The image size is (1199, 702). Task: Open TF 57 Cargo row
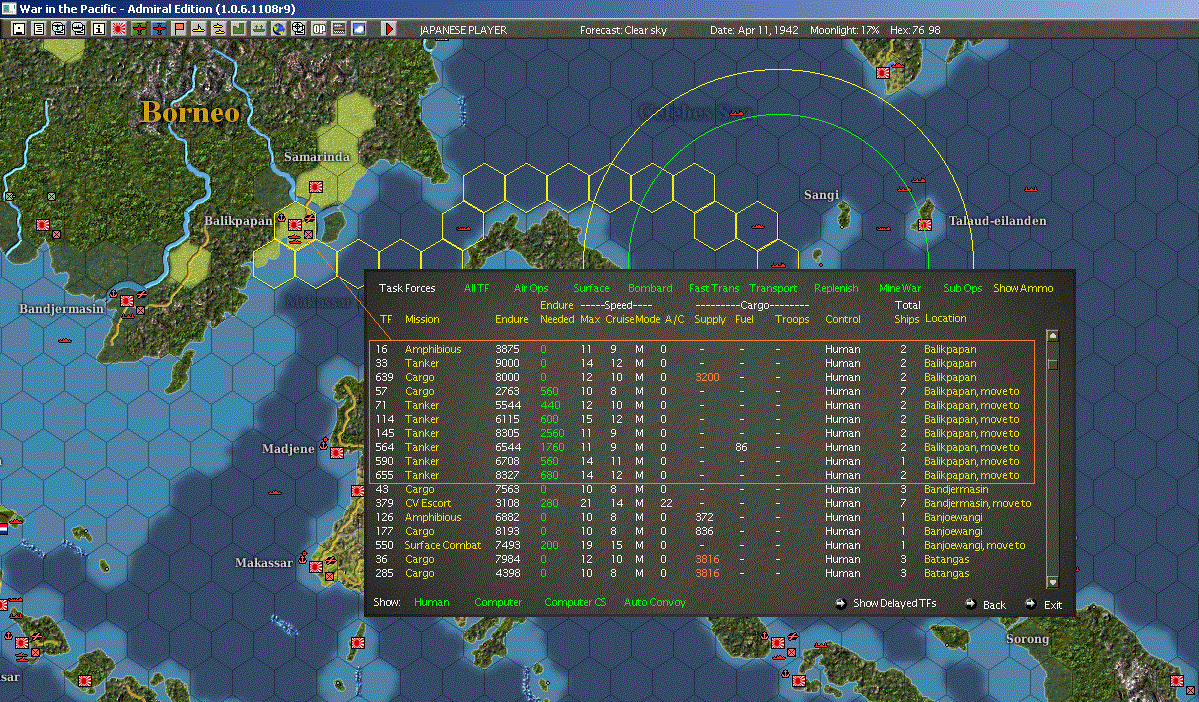pyautogui.click(x=702, y=391)
